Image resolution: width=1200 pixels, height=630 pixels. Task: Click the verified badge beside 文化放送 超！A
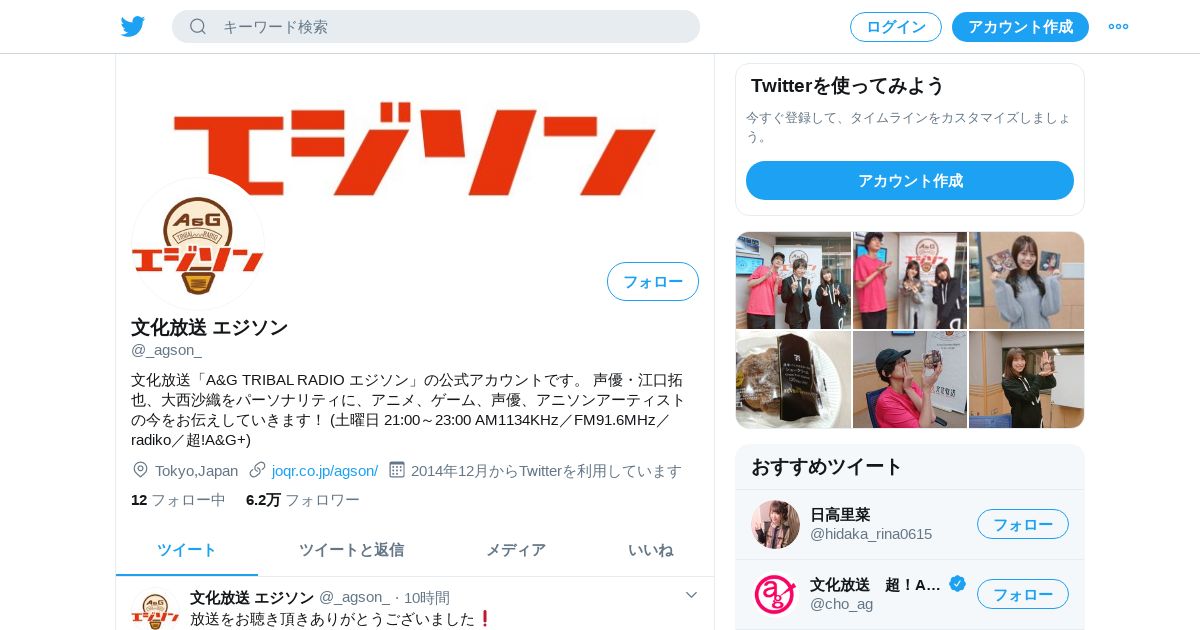957,584
